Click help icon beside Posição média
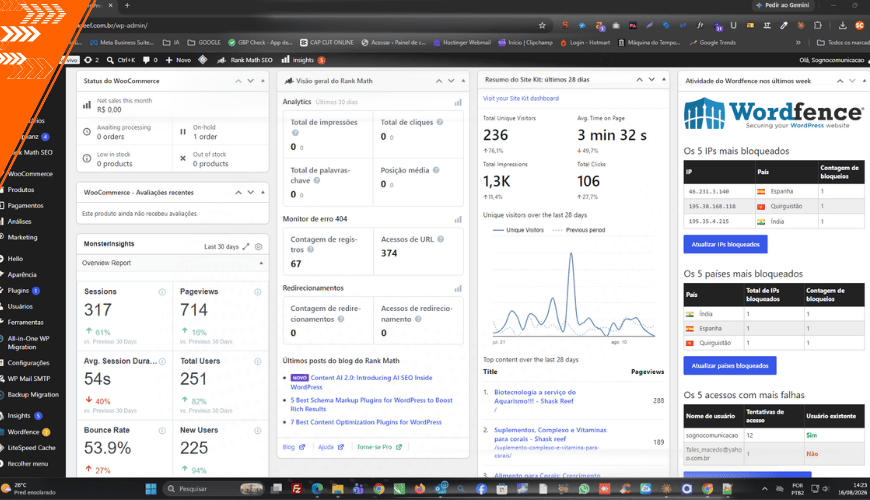This screenshot has height=500, width=870. (436, 170)
